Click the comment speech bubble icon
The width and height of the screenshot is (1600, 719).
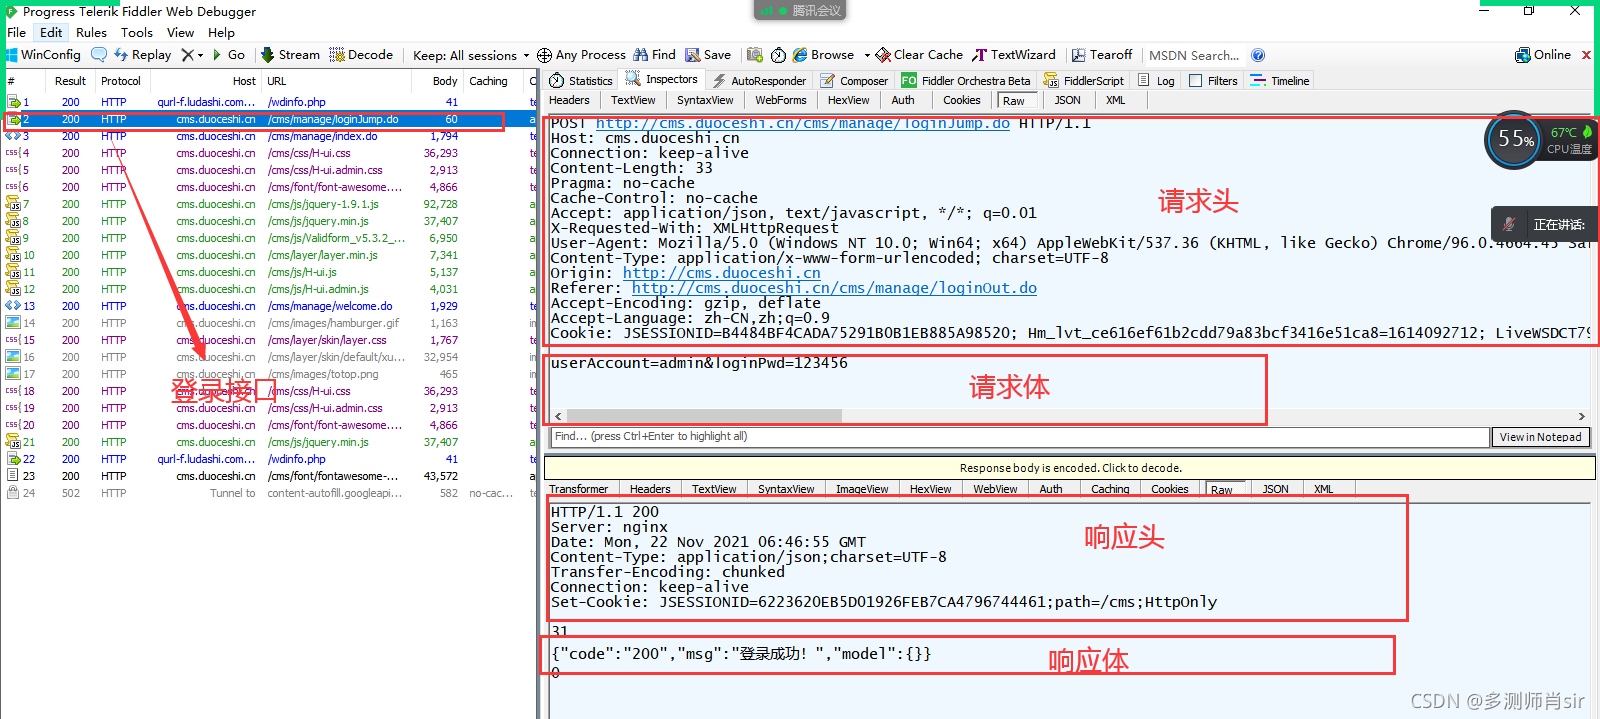click(99, 55)
